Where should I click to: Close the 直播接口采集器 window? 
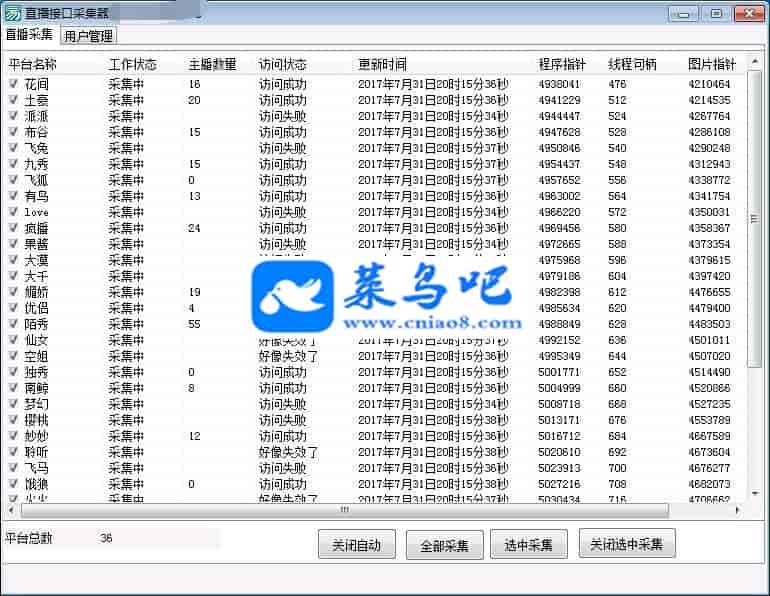click(749, 14)
